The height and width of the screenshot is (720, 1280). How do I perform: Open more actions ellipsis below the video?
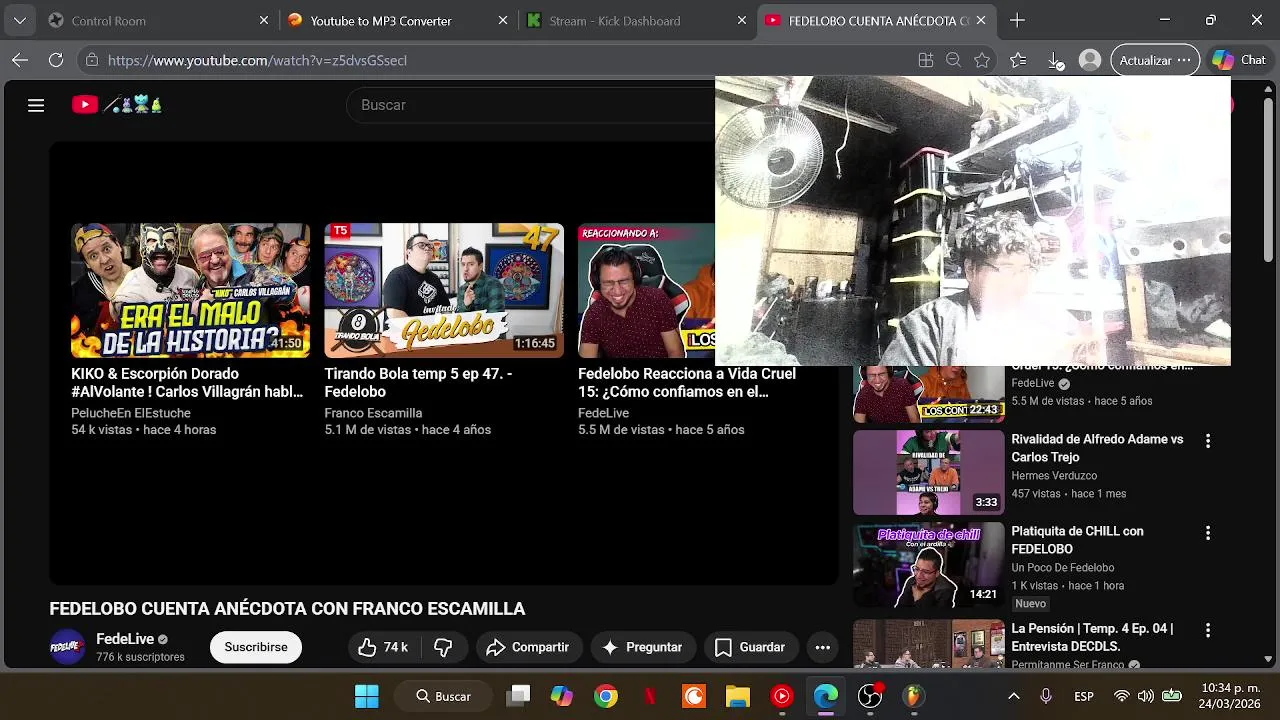click(x=823, y=647)
